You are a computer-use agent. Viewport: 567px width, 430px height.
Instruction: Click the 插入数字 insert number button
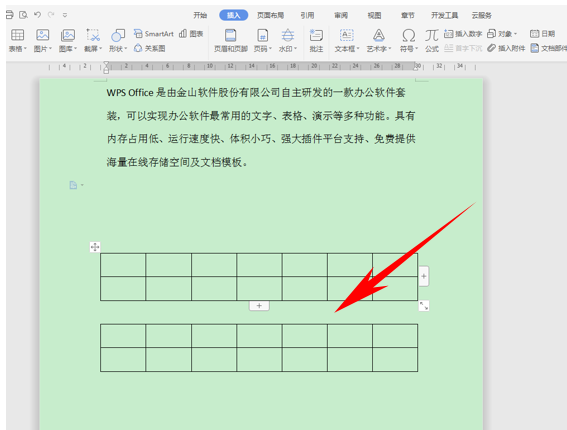[x=463, y=34]
